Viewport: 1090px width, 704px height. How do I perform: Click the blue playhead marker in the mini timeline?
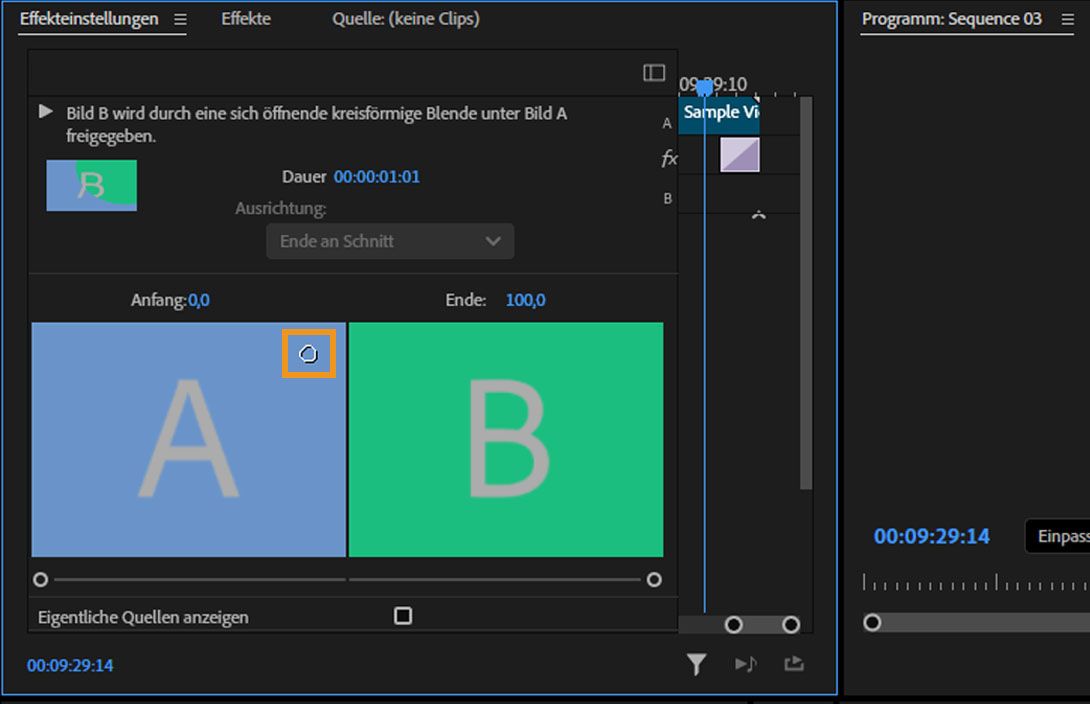pos(704,88)
